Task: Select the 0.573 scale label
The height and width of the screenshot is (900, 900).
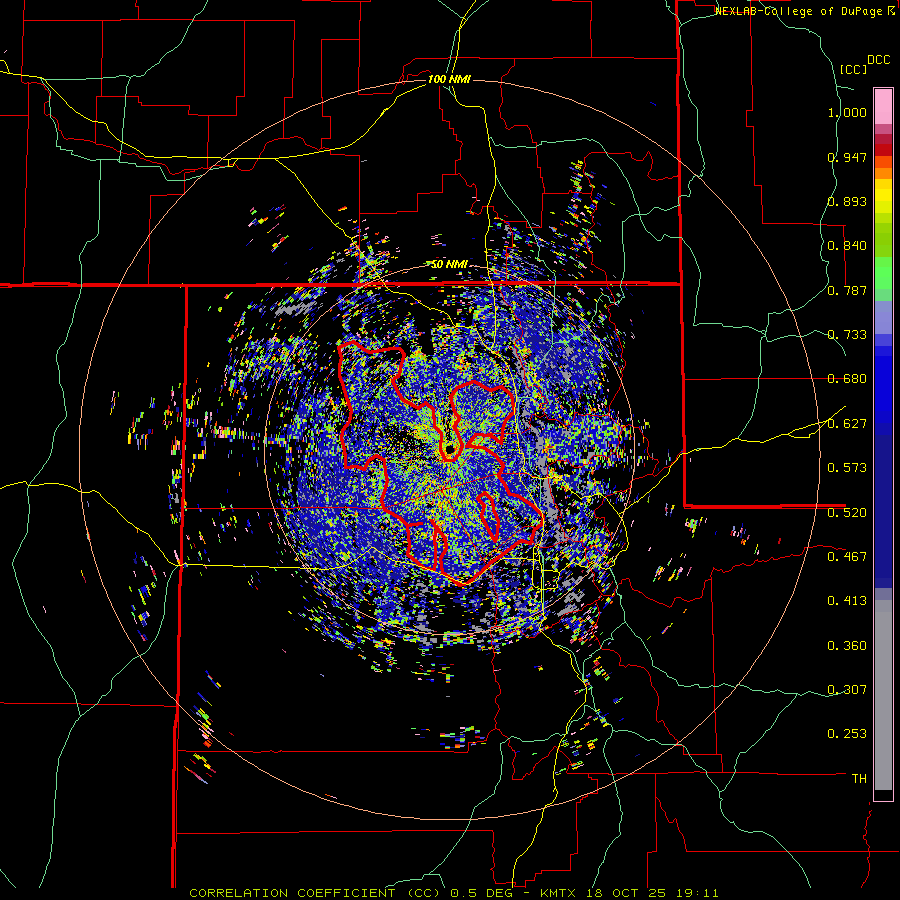Action: 847,468
